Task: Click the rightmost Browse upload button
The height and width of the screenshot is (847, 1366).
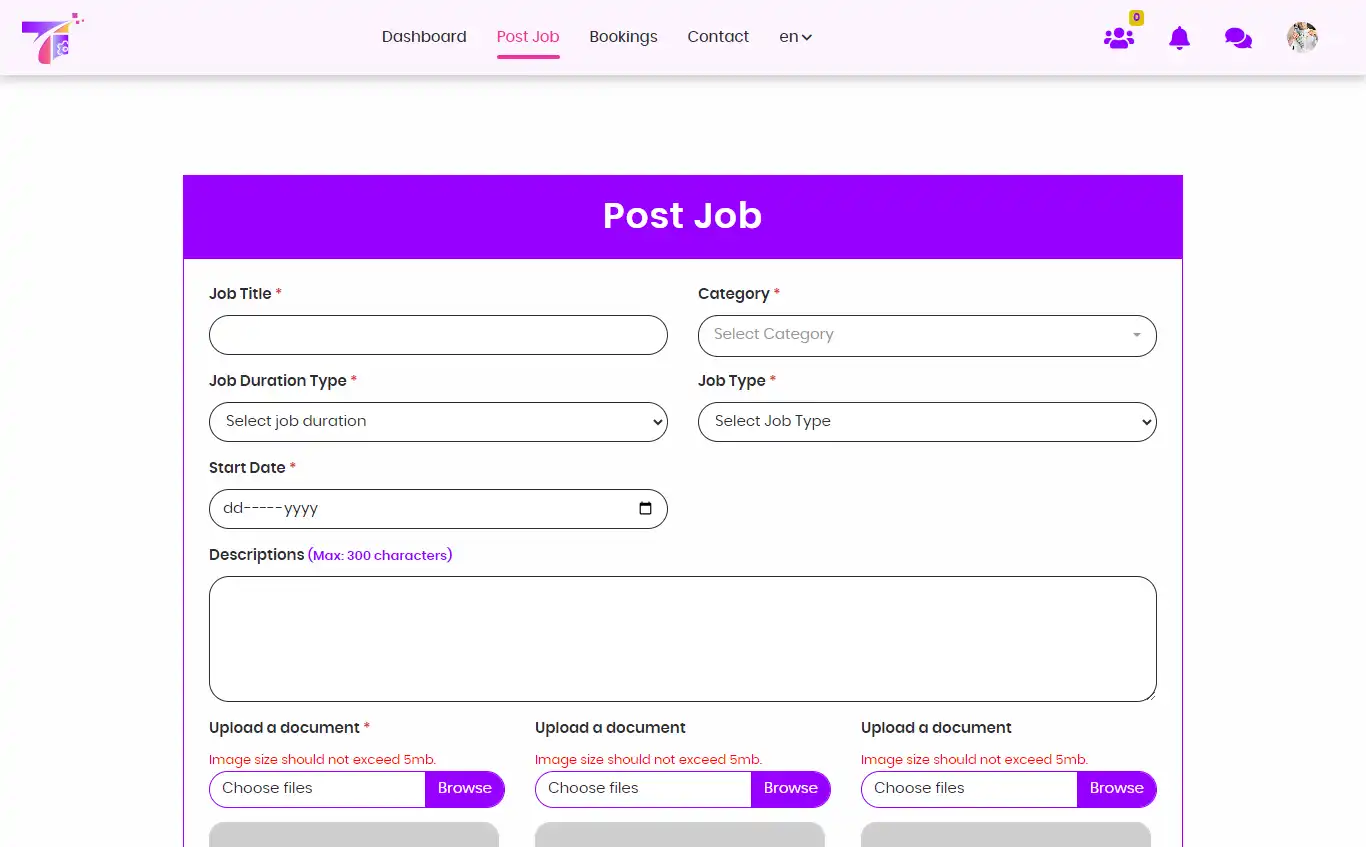Action: (1117, 789)
